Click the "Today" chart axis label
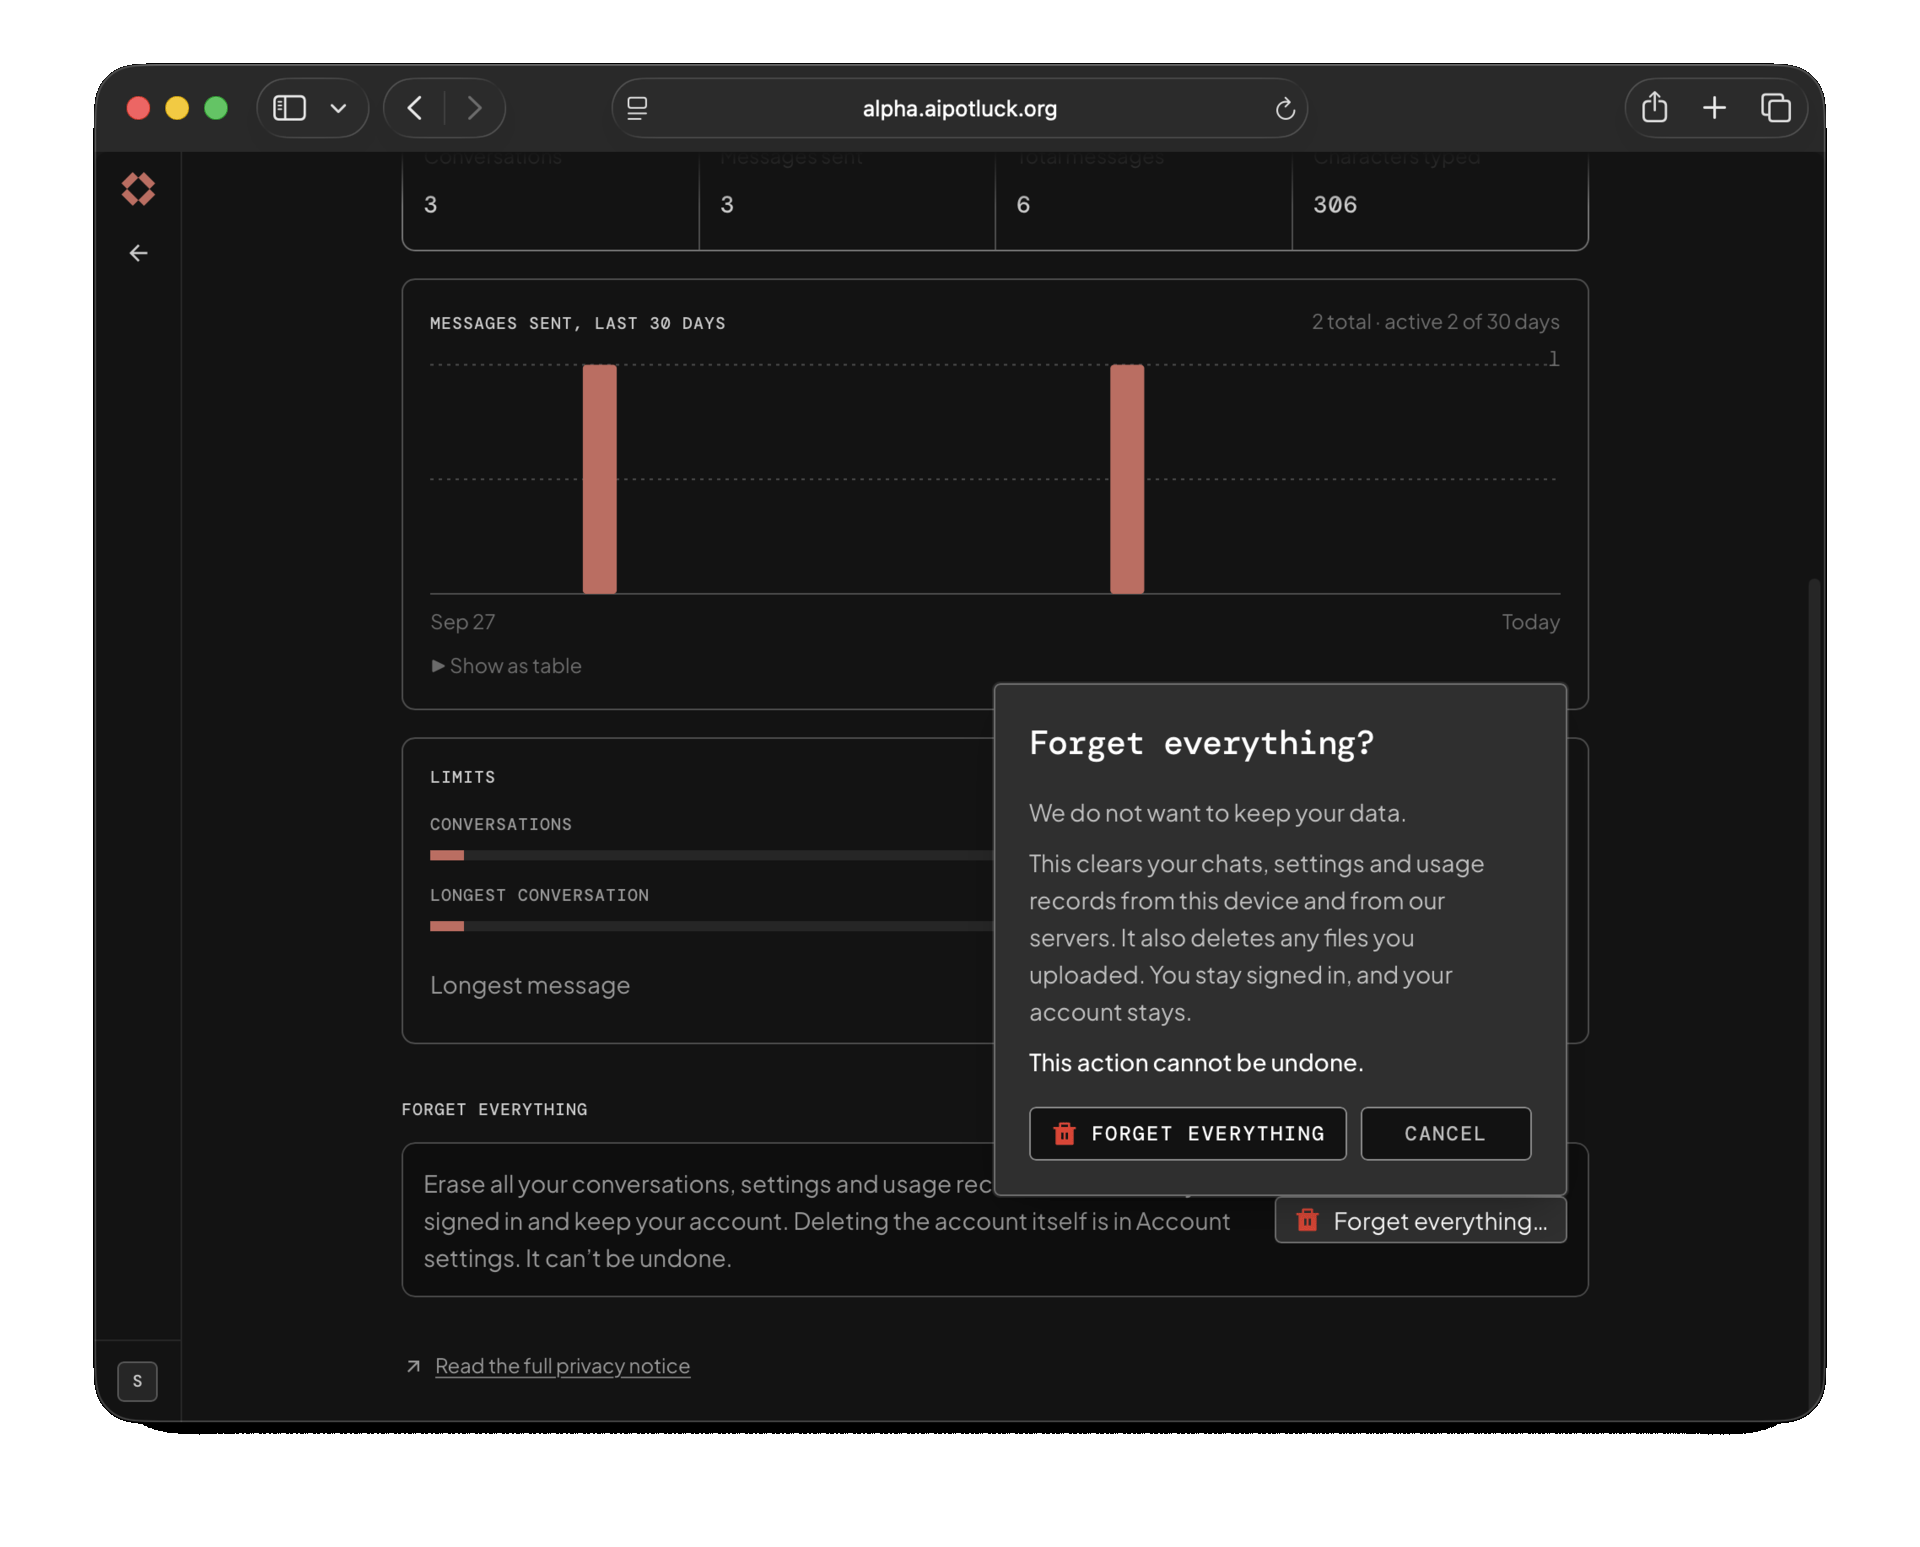This screenshot has height=1547, width=1920. [1530, 622]
